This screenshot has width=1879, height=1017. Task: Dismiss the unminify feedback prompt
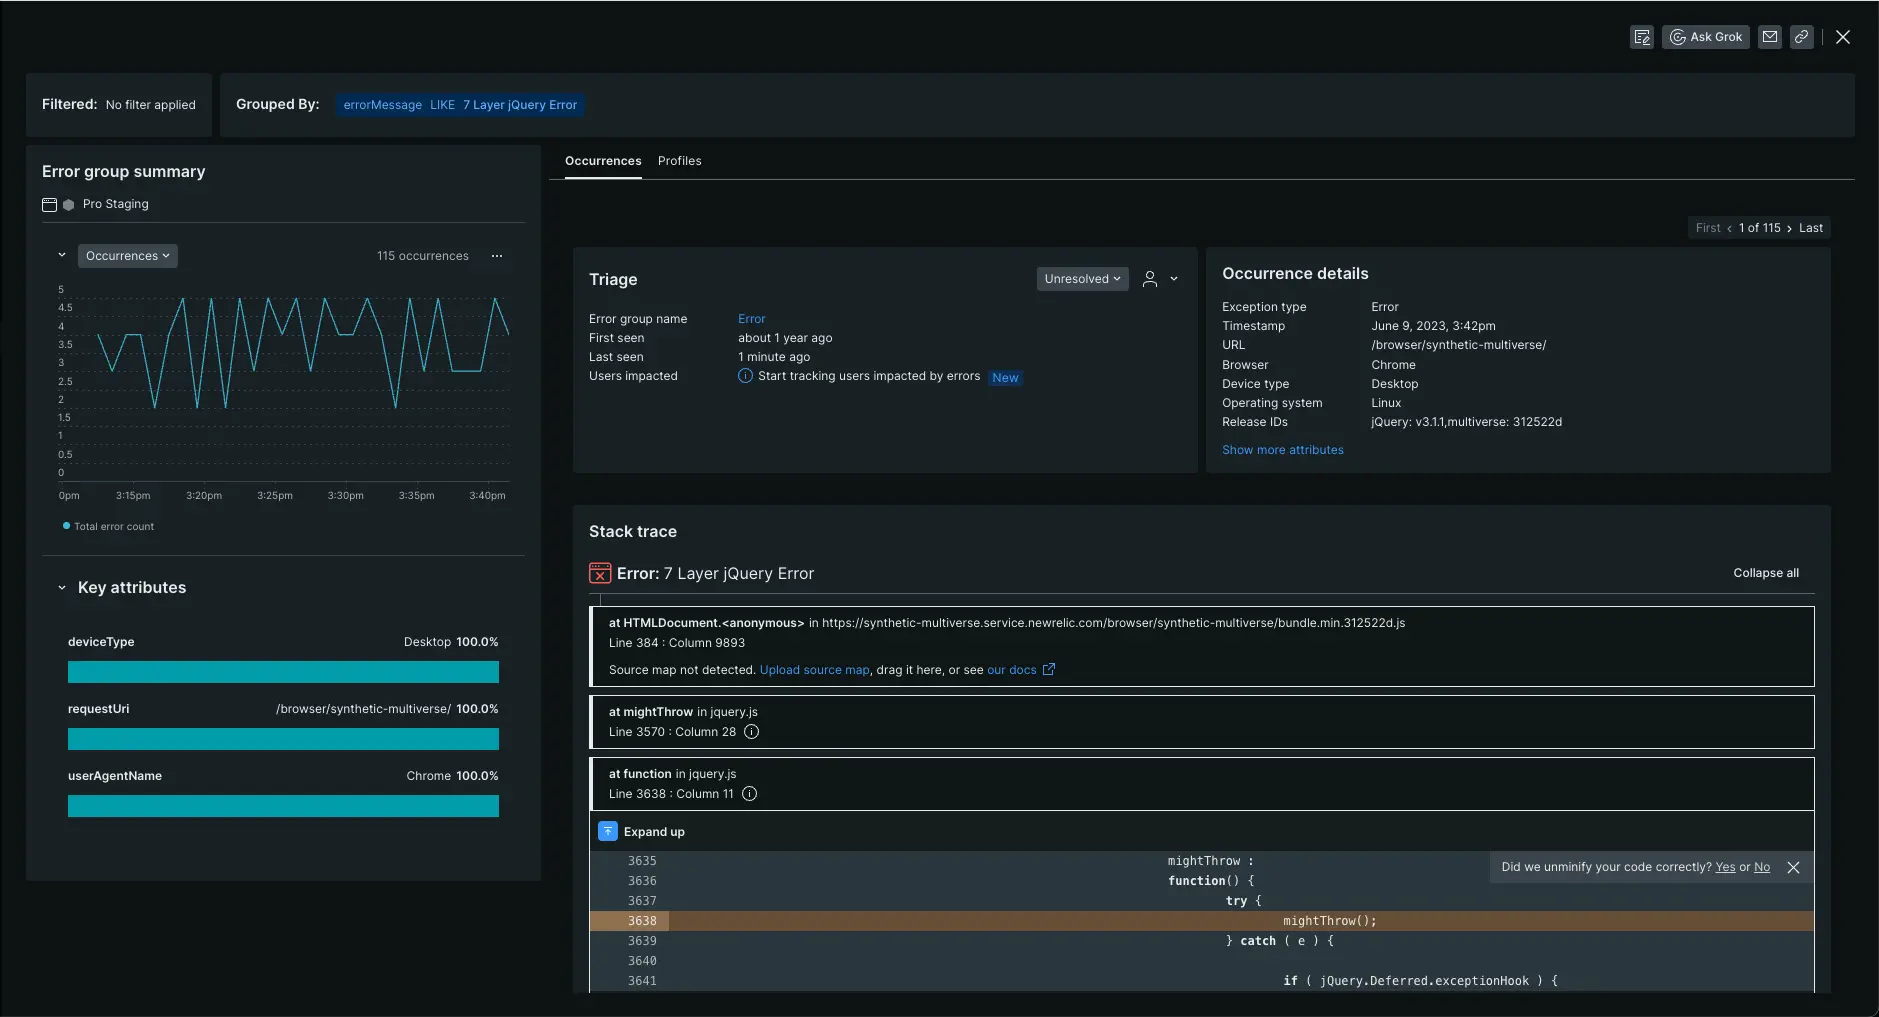(1793, 868)
